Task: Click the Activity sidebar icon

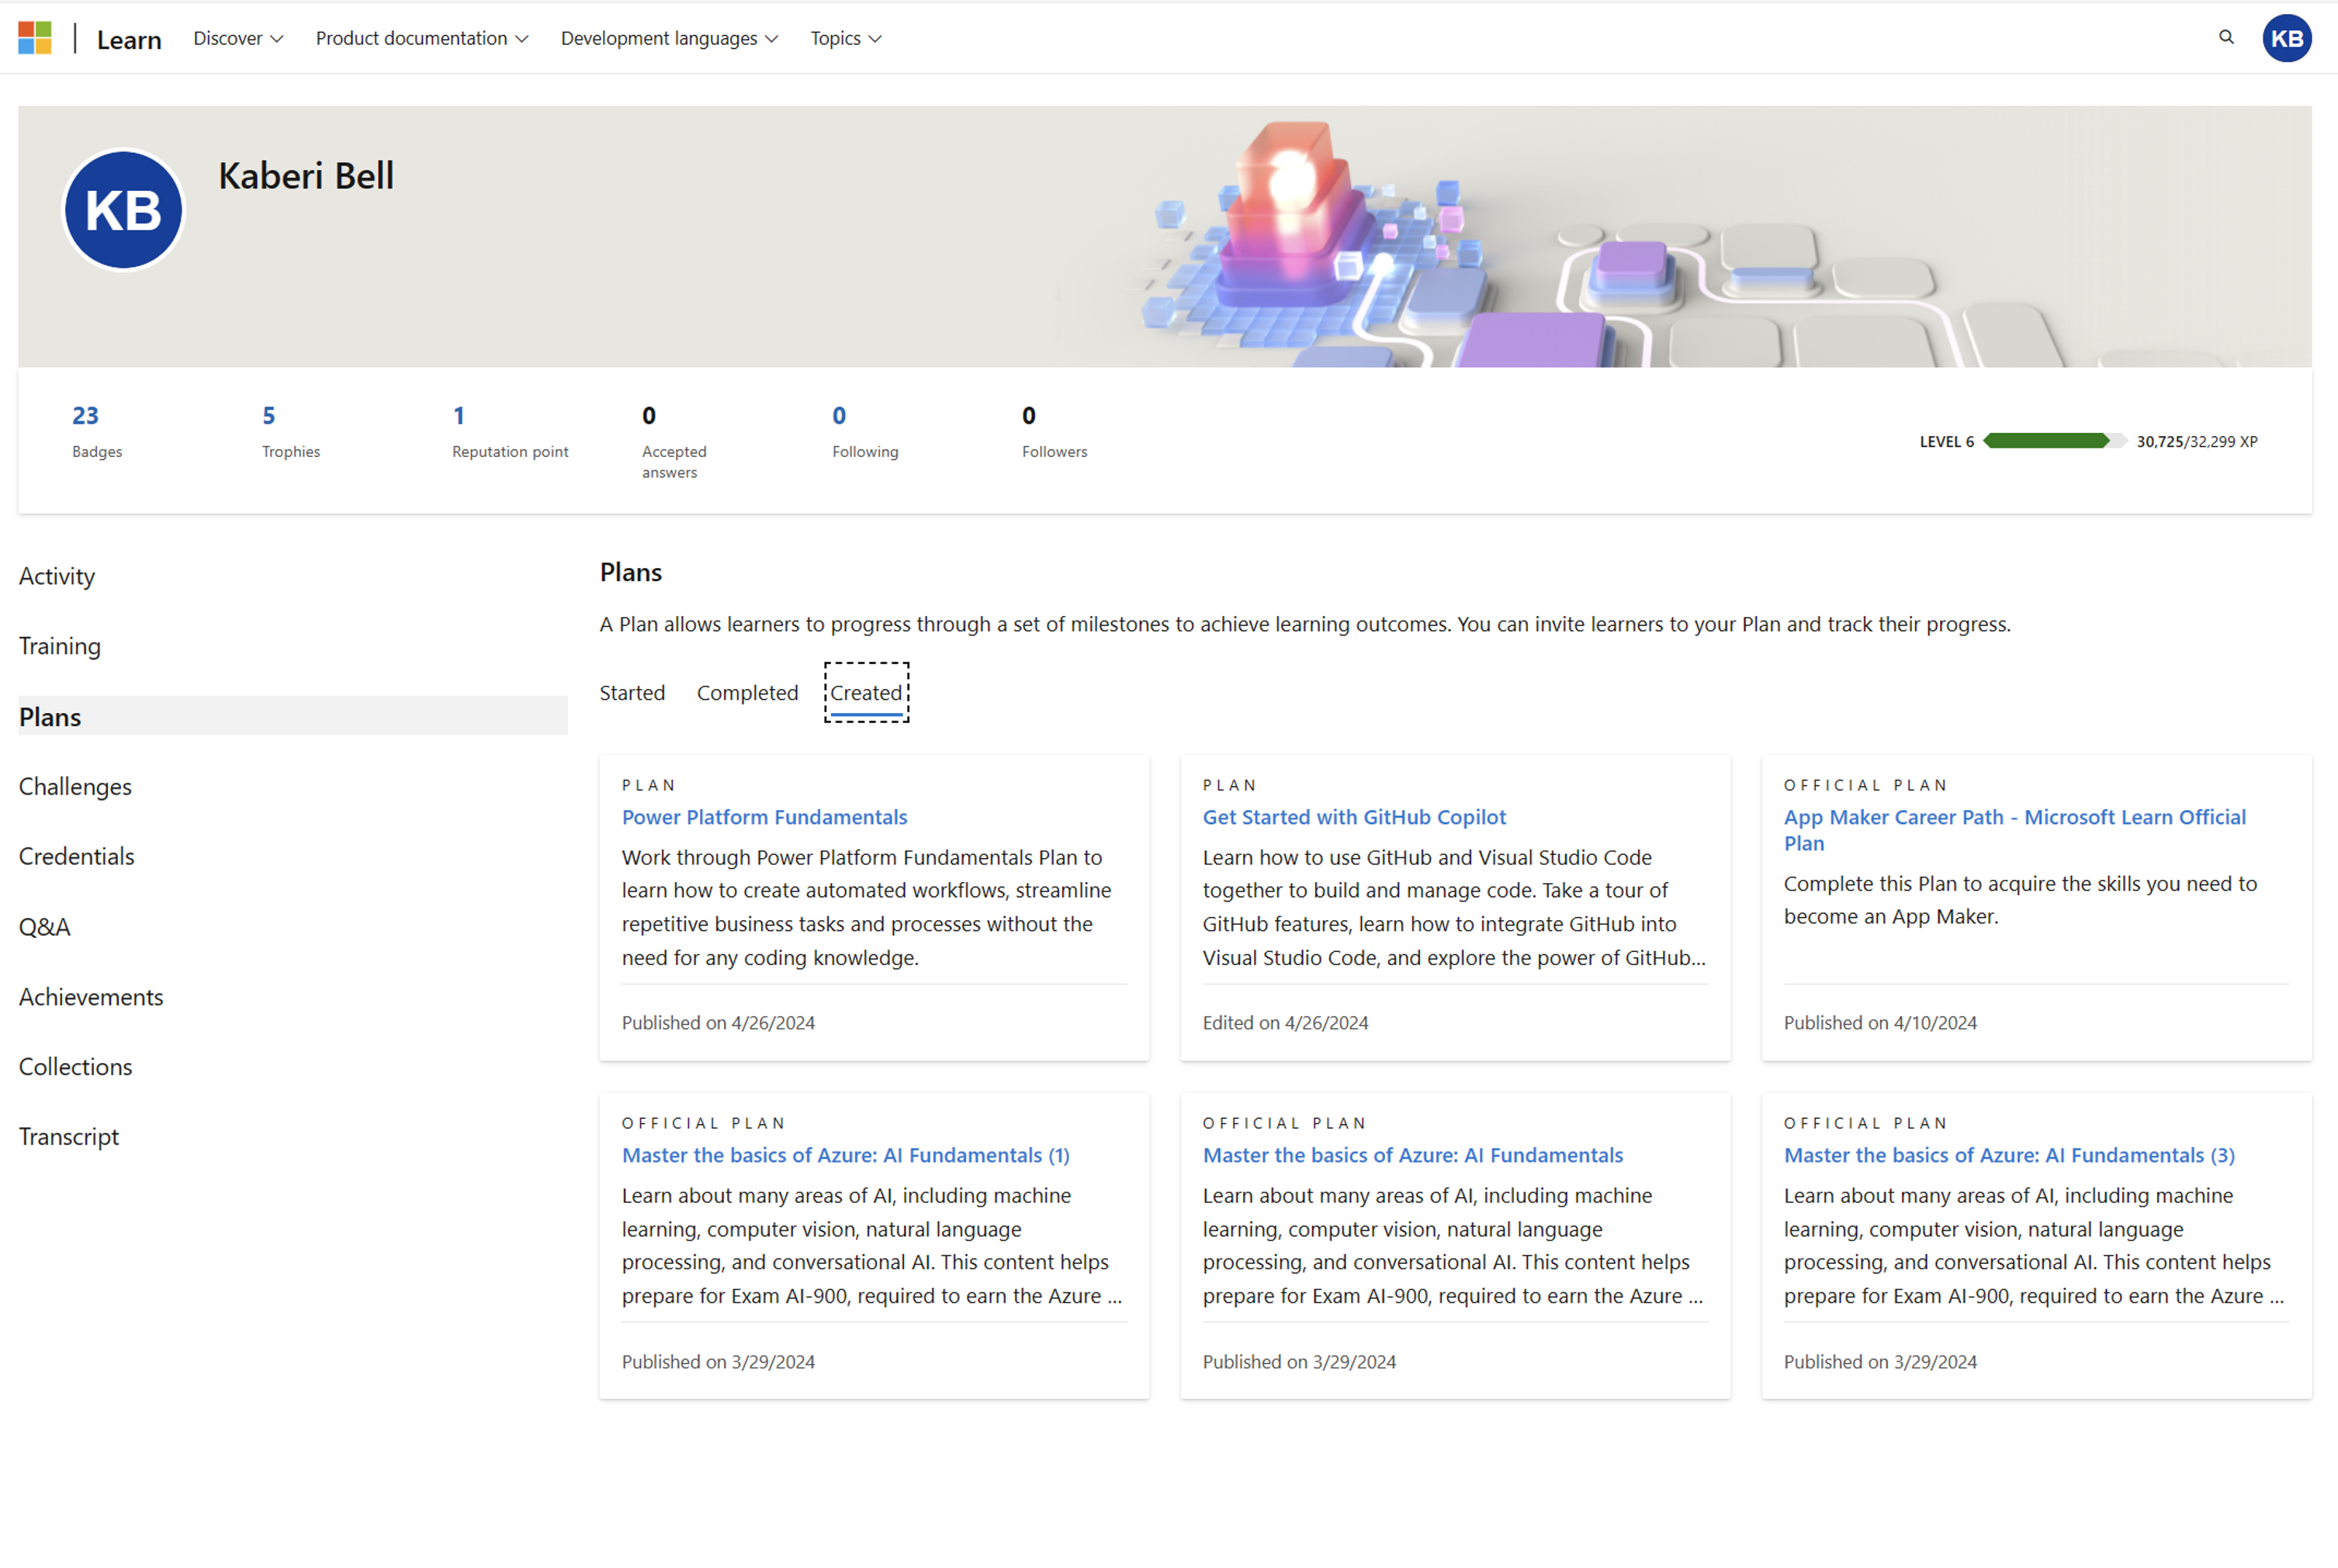Action: click(x=56, y=576)
